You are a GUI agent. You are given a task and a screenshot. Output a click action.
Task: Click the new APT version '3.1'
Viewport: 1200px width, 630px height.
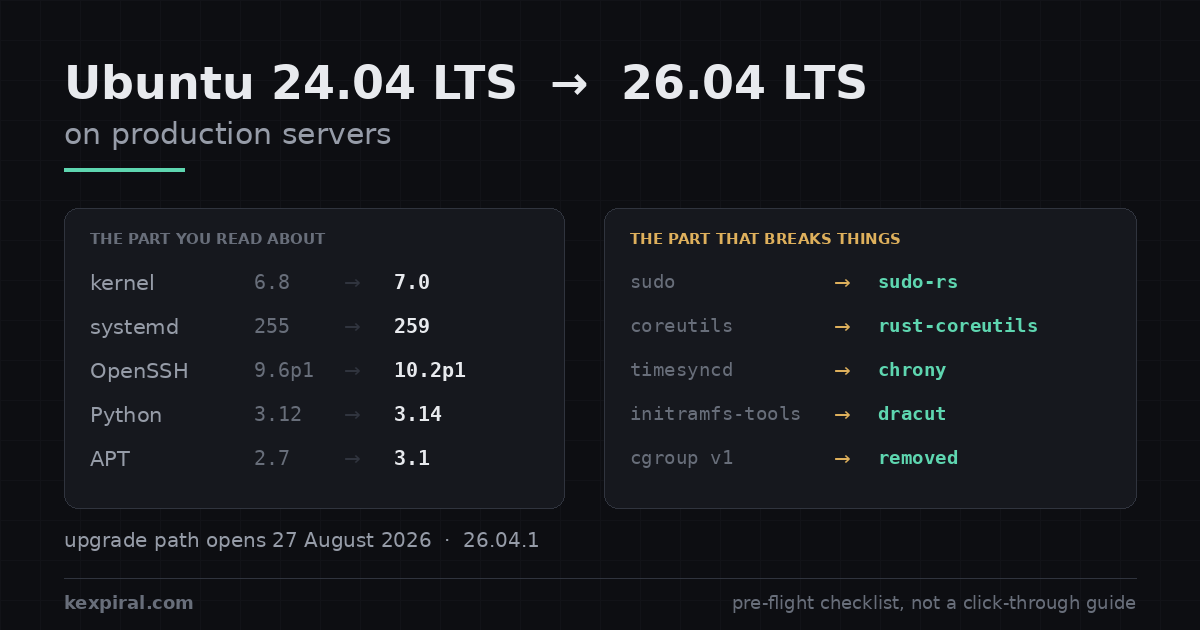tap(412, 459)
